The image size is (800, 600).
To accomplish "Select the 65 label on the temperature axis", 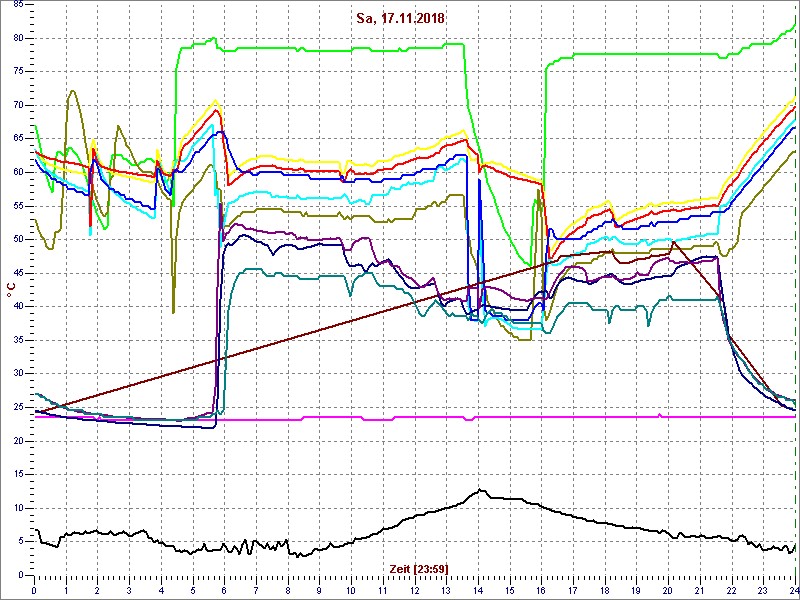I will [17, 139].
